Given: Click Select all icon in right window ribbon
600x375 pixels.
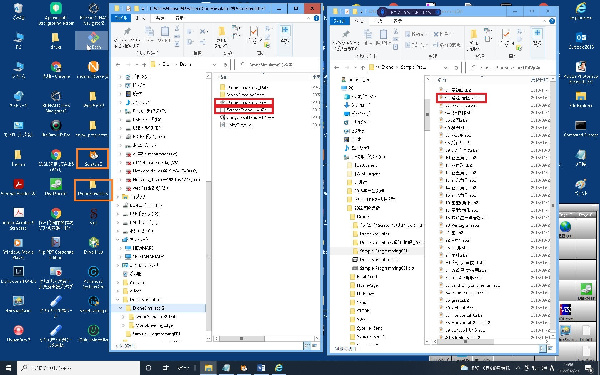Looking at the screenshot, I should (x=537, y=36).
